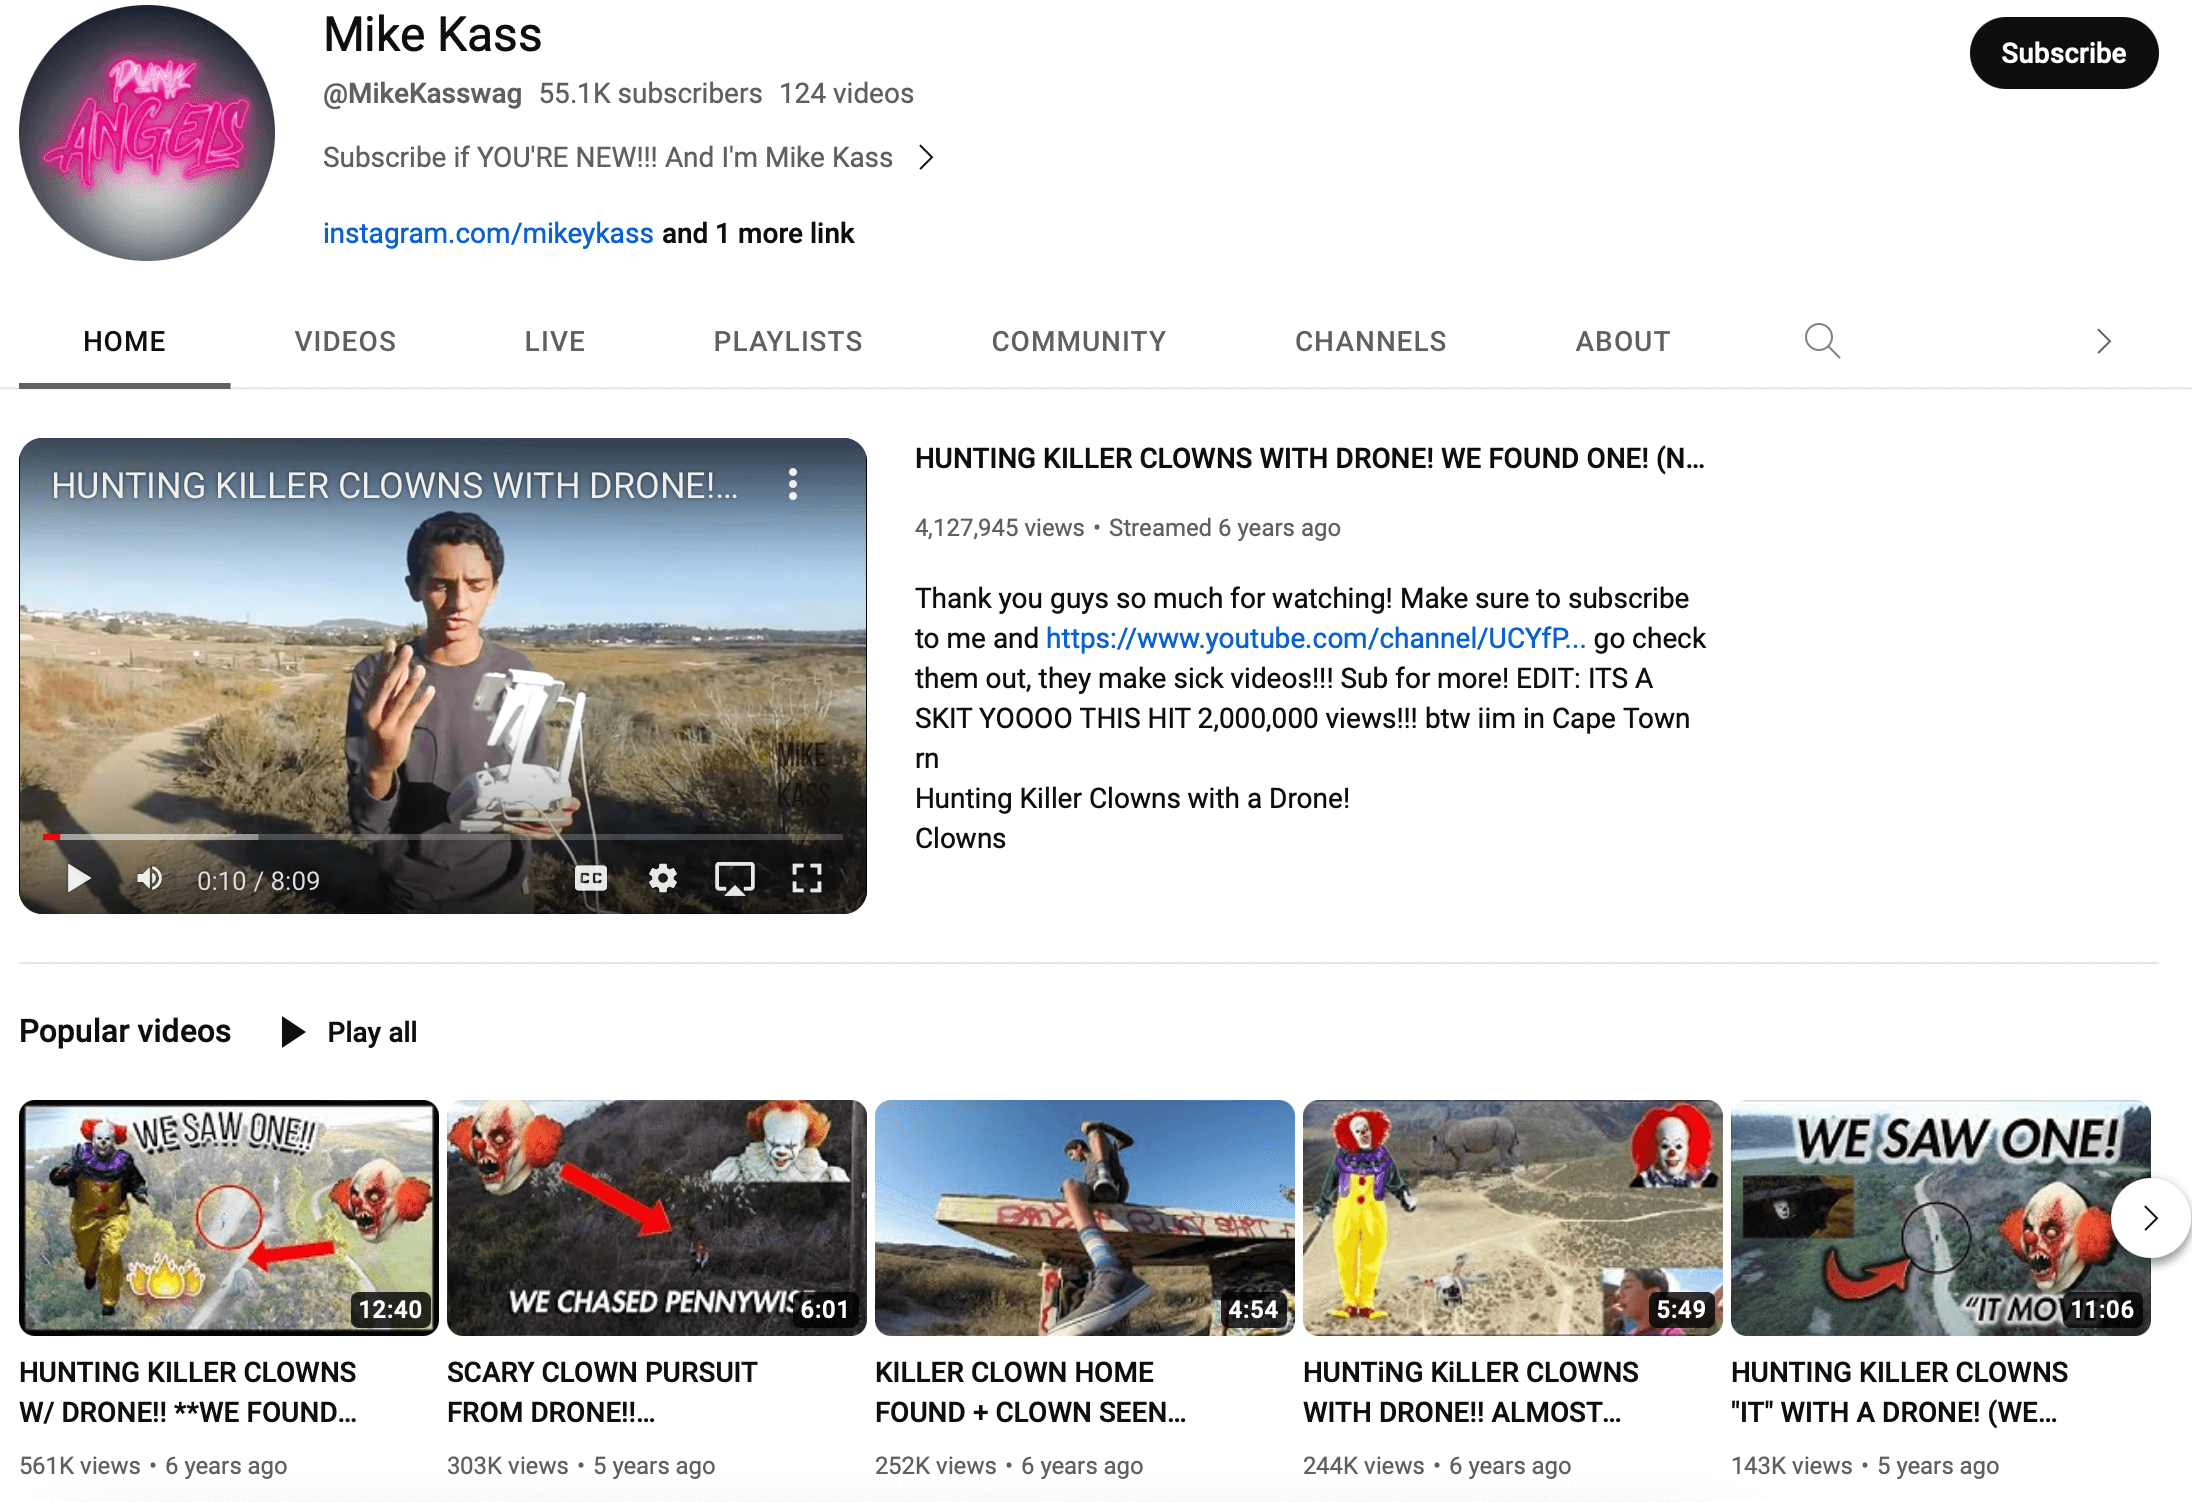Screen dimensions: 2192x1502
Task: Click the Popular videos heading
Action: pos(125,1031)
